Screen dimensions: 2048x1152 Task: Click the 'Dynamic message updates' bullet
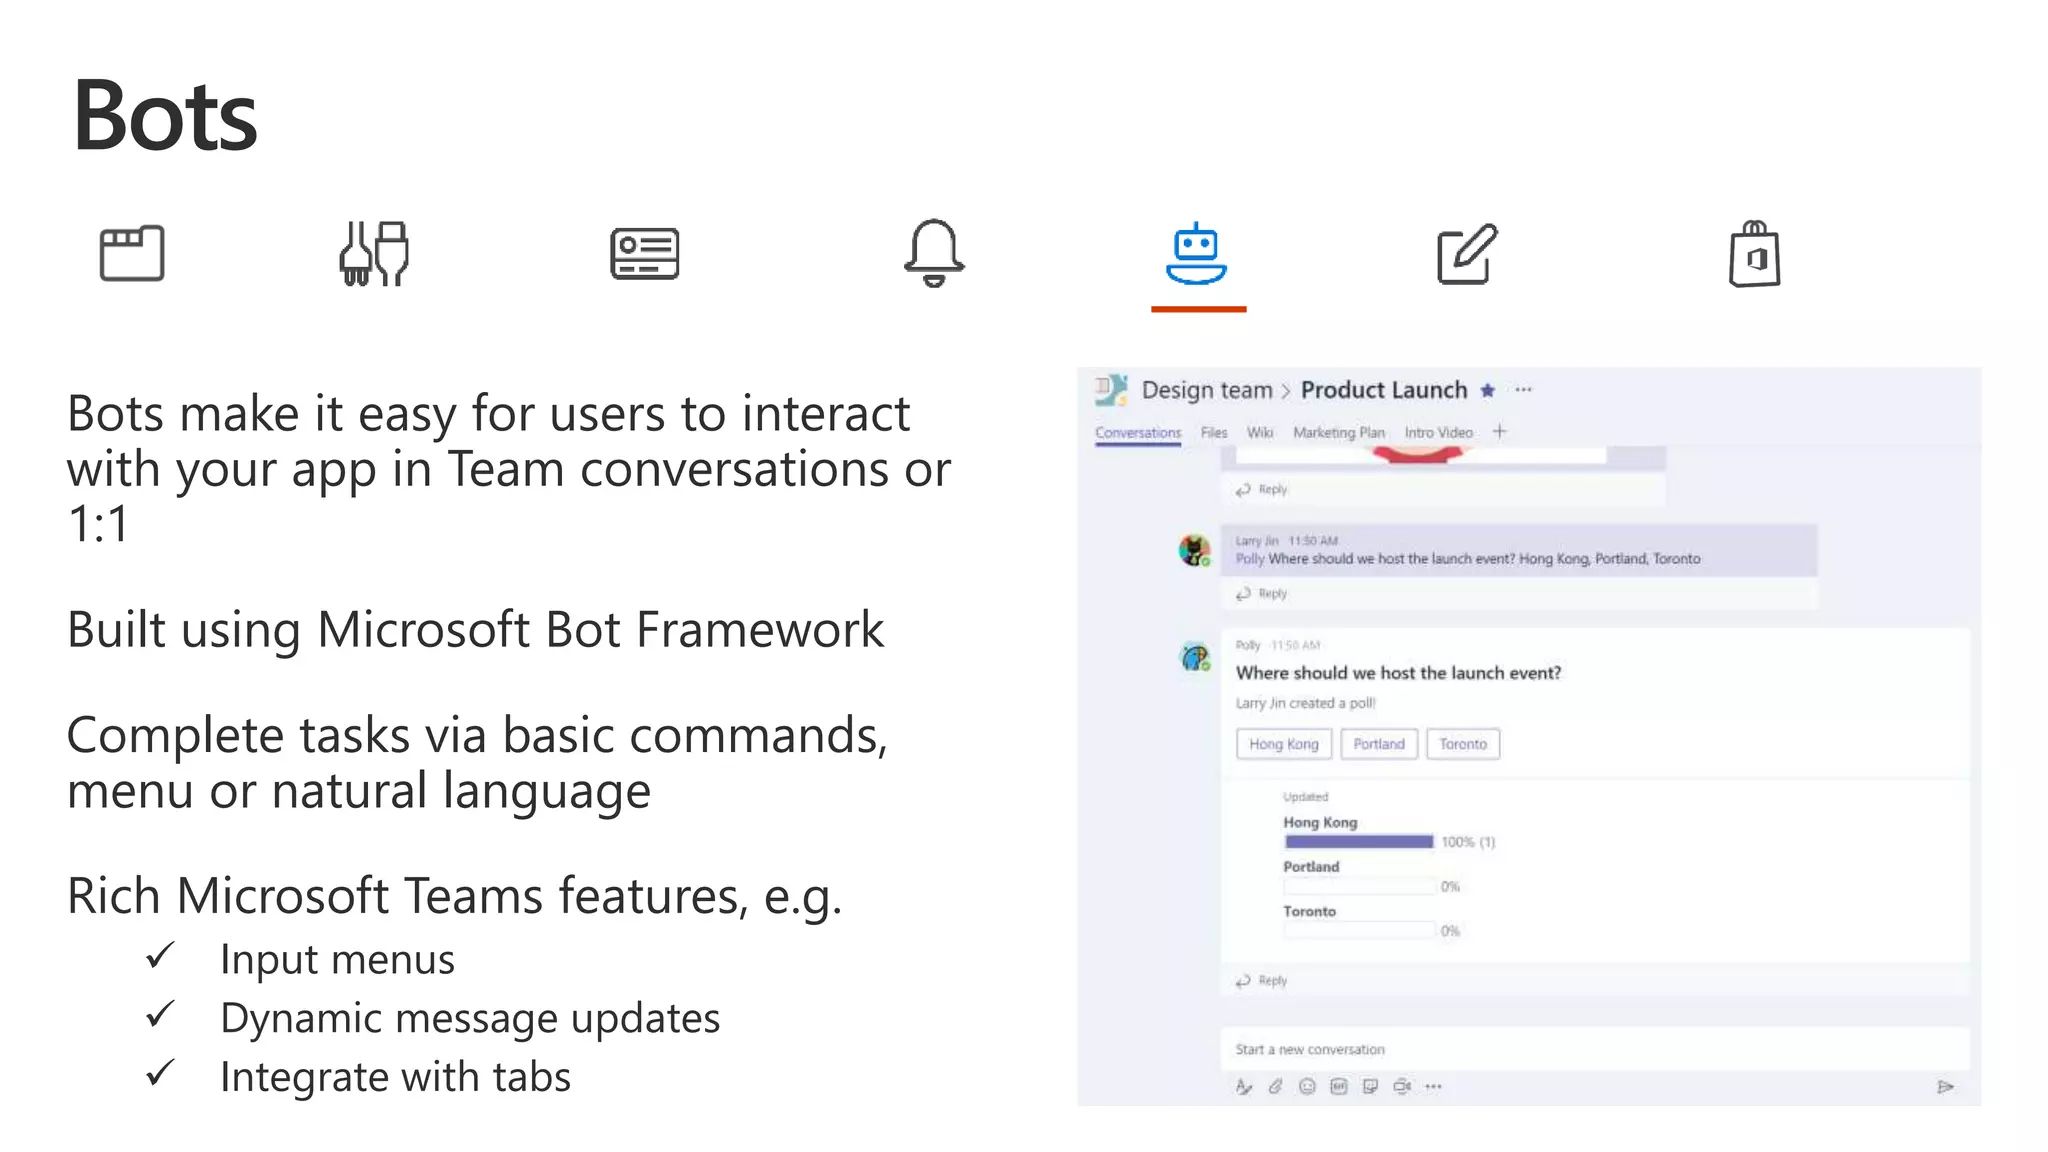(x=470, y=1019)
